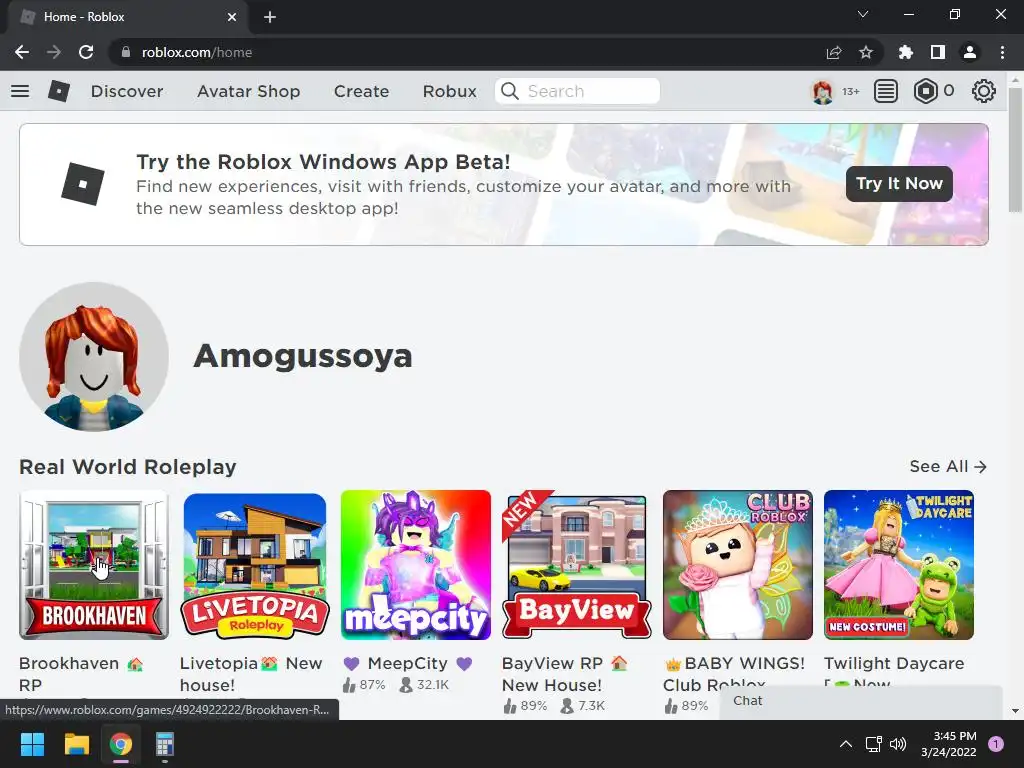
Task: Select the Home - Roblox tab
Action: pyautogui.click(x=127, y=17)
